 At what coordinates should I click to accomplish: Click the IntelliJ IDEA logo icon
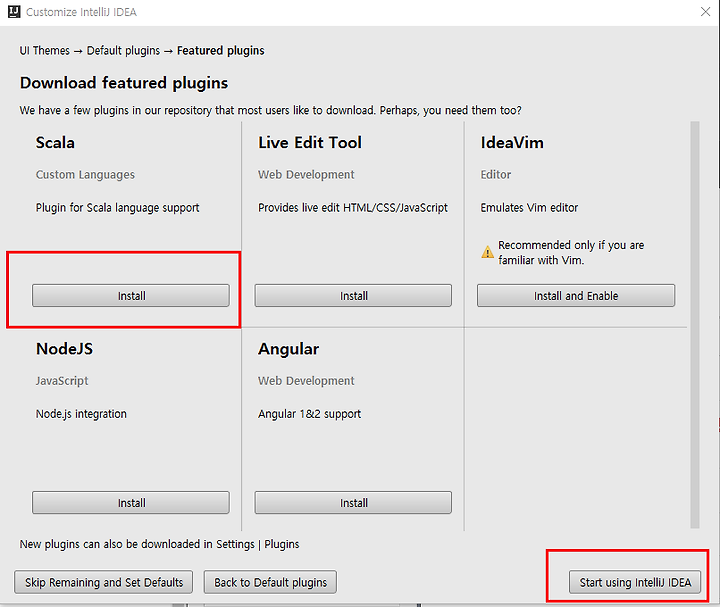click(14, 11)
